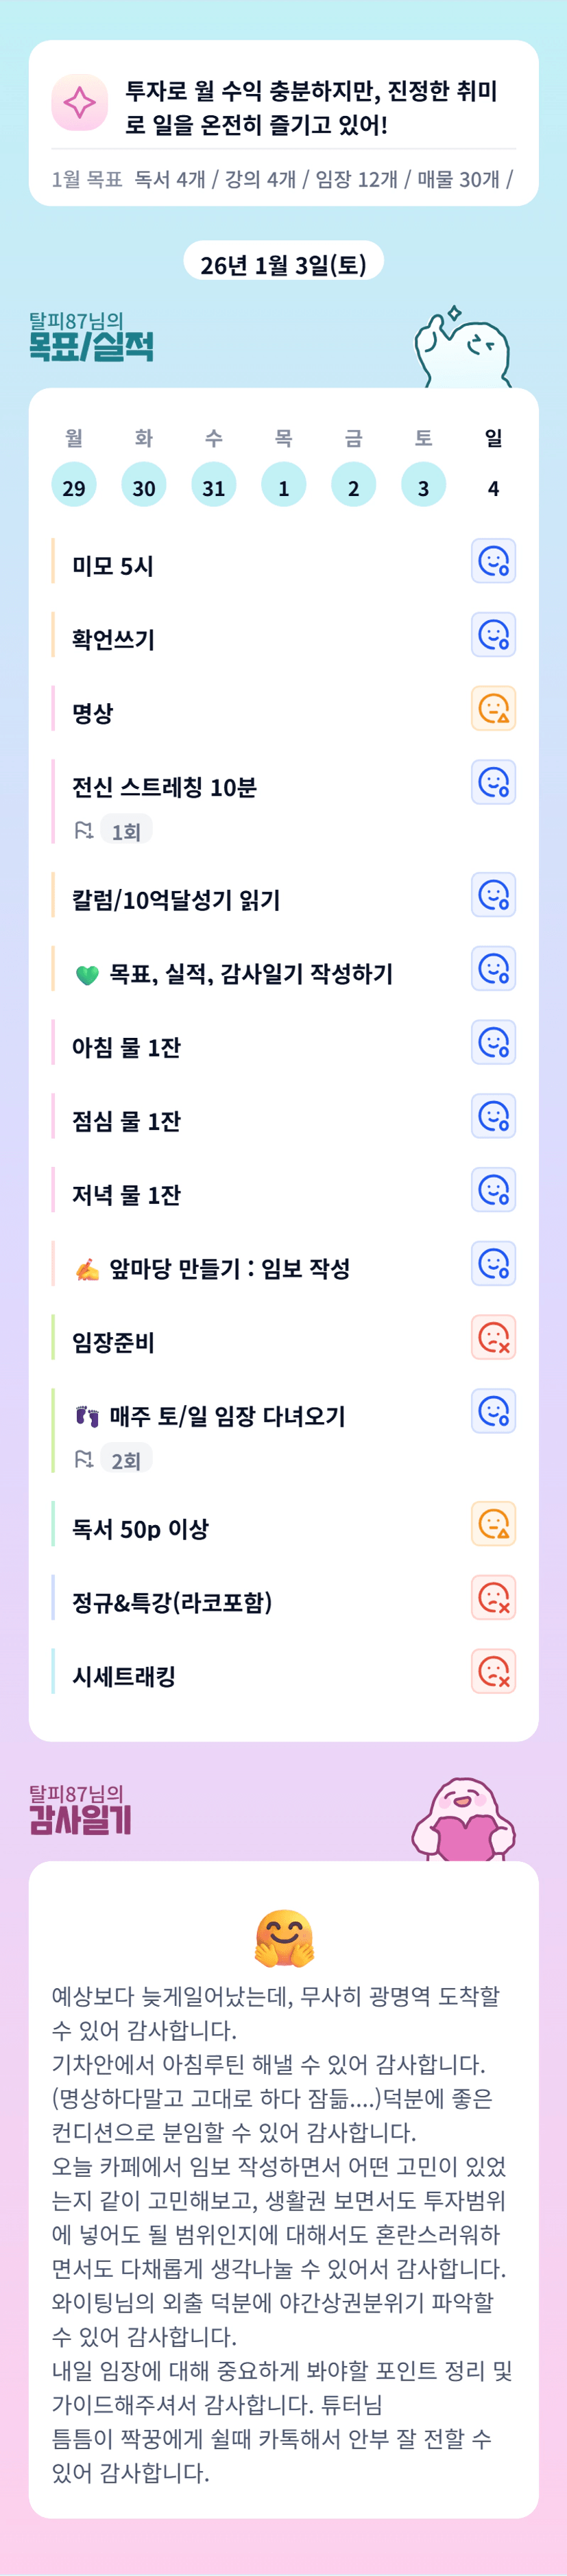Screen dimensions: 567x2576
Task: Toggle the status of 아침 물 1잔
Action: pyautogui.click(x=493, y=1042)
